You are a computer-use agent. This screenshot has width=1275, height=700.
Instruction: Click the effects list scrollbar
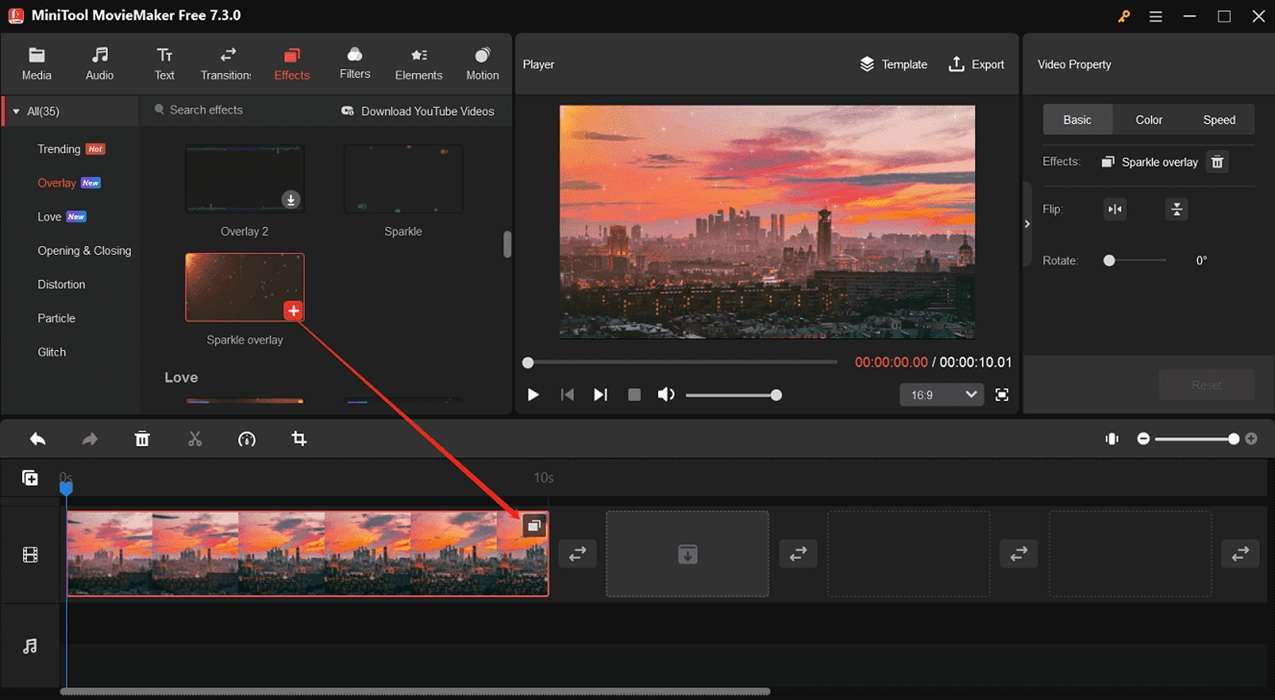[507, 244]
